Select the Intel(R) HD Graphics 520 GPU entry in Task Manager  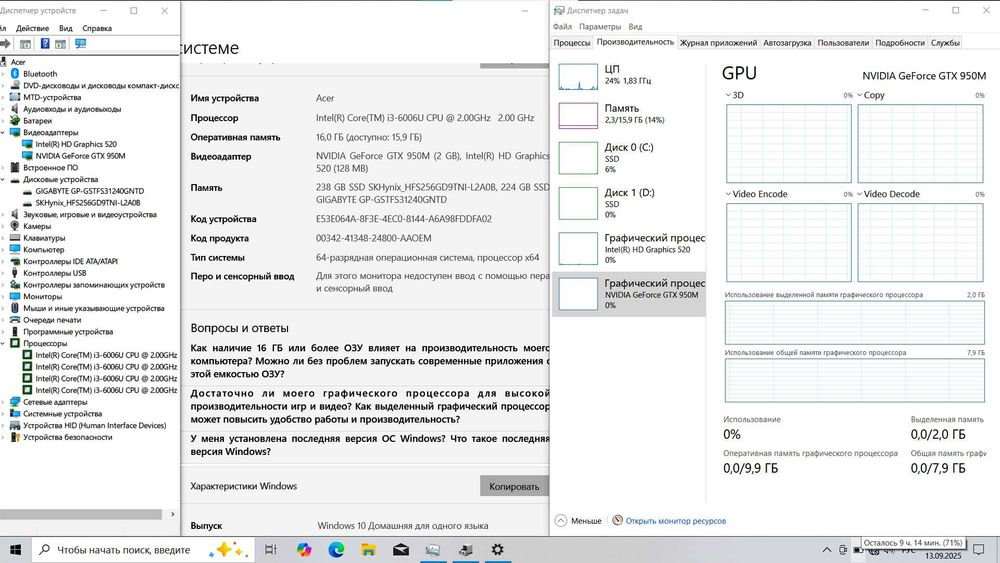click(629, 248)
